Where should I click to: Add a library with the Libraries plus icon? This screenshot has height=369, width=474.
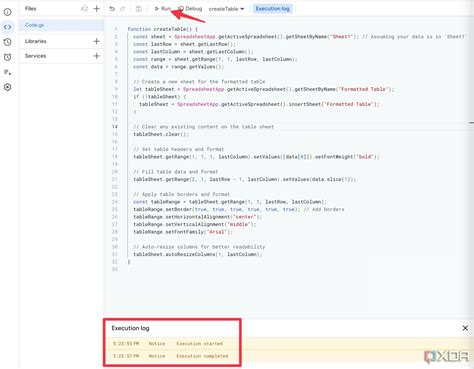[96, 41]
